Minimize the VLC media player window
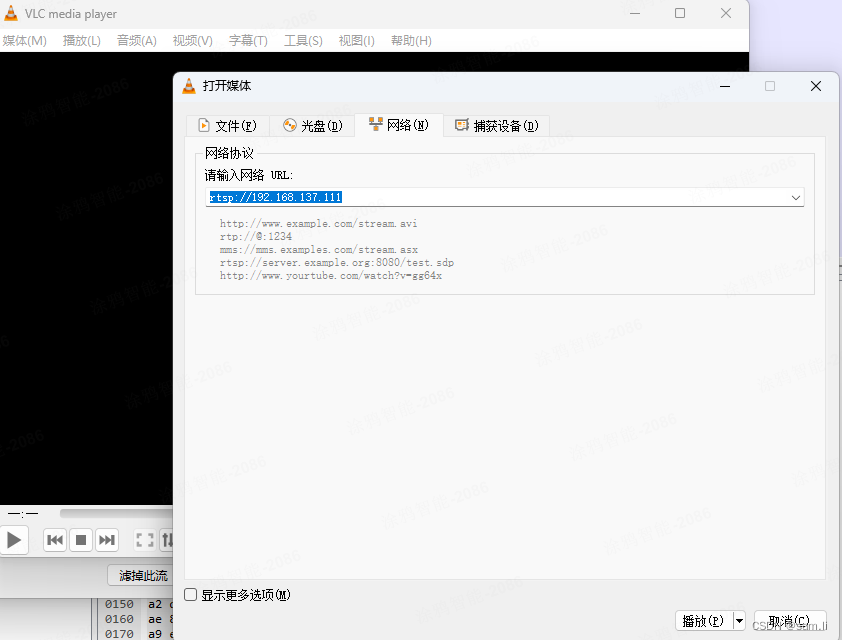 pos(635,13)
